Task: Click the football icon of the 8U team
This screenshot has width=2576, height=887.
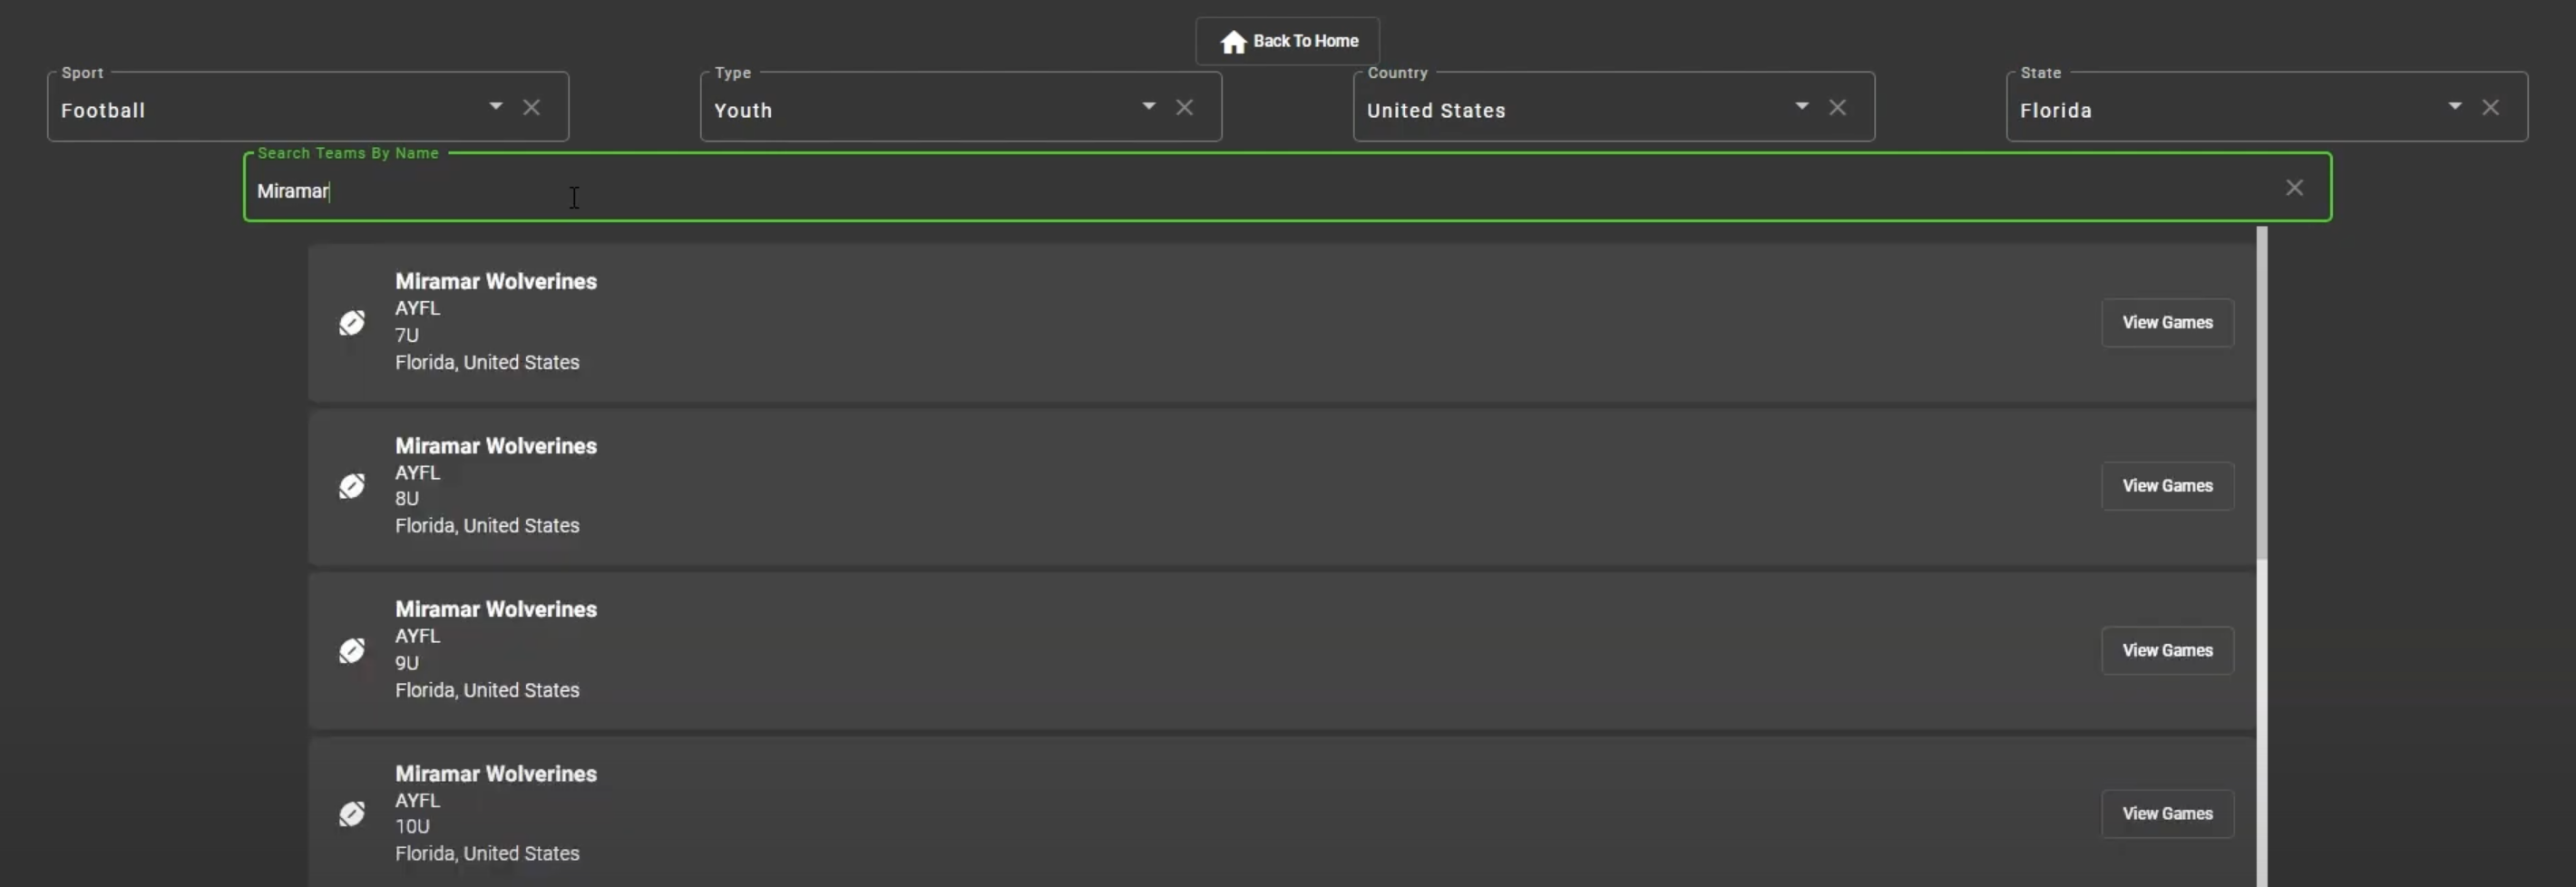Action: (352, 486)
